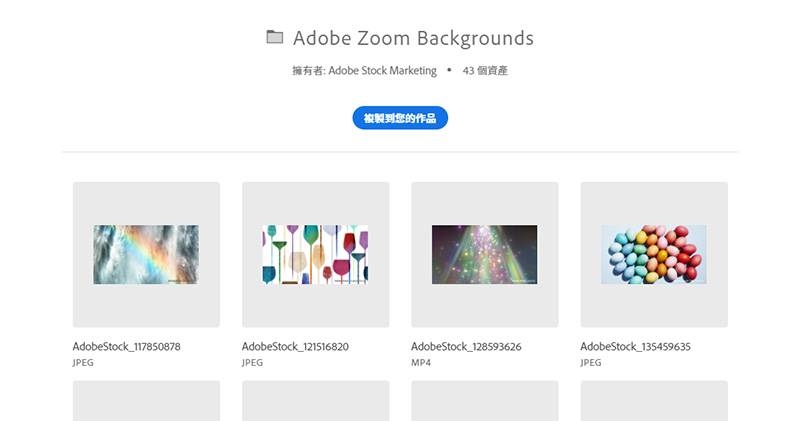Click the AdobeStock_117850878 file name

(x=127, y=346)
